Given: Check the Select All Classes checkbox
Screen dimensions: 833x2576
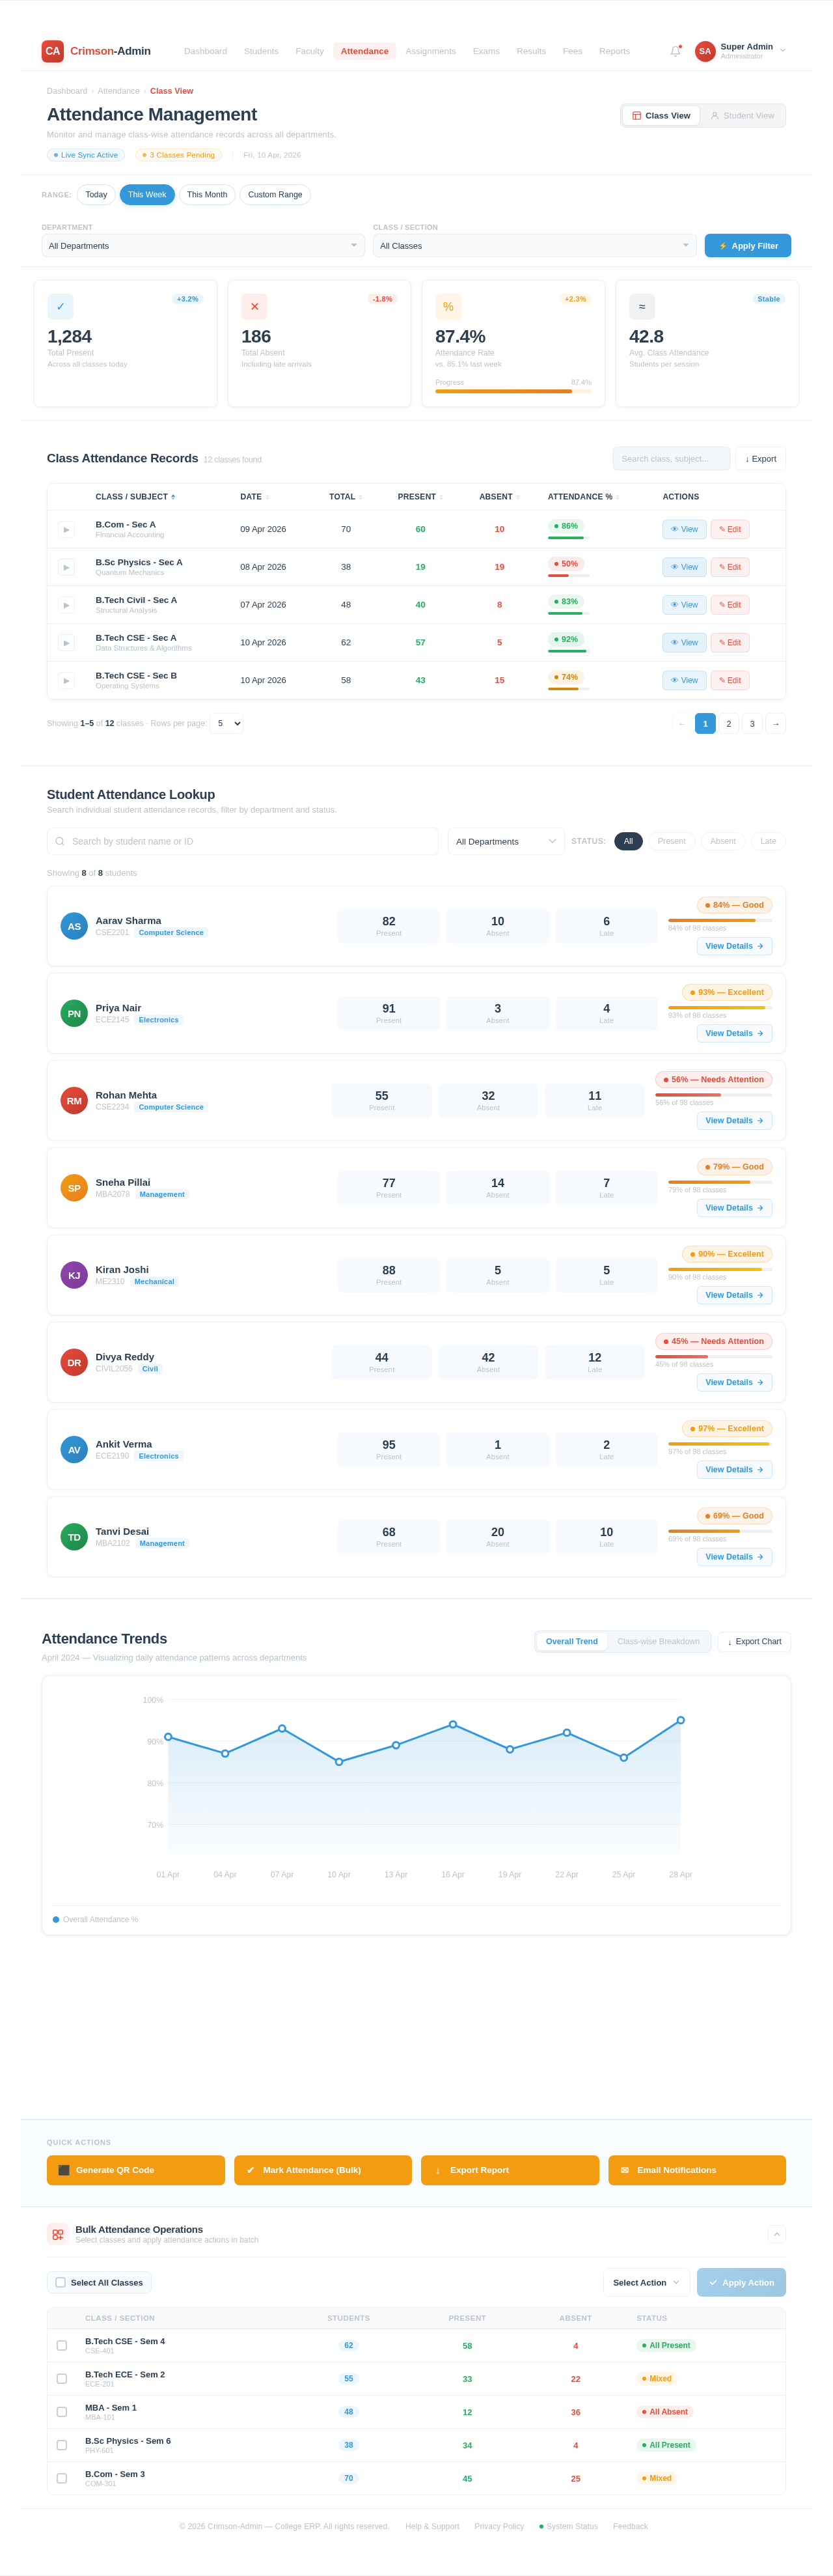Looking at the screenshot, I should (61, 2282).
